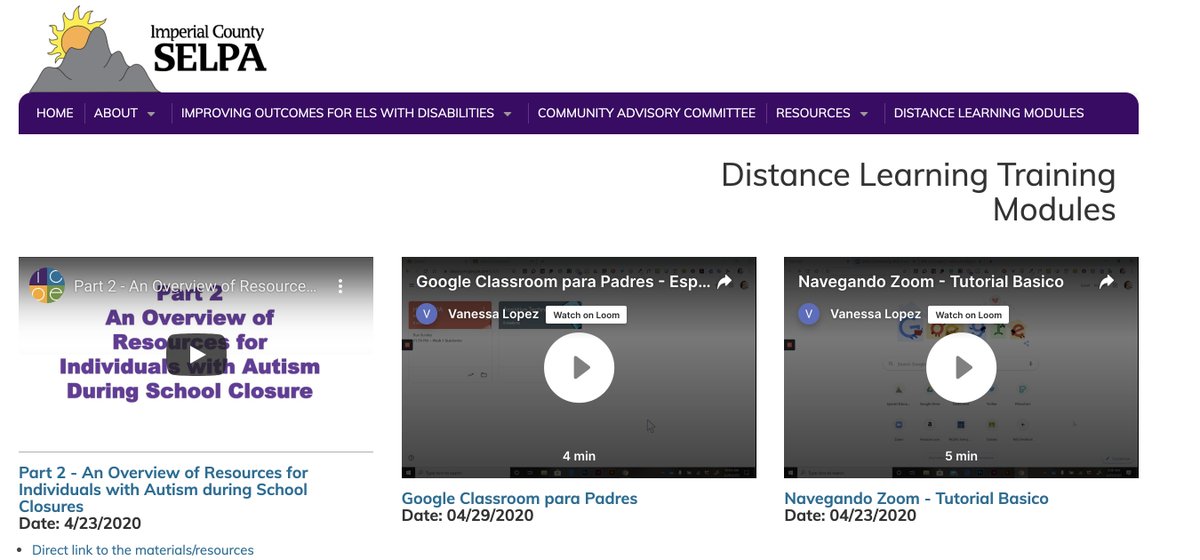Click Watch on Loom for Navegando Zoom video

(969, 314)
